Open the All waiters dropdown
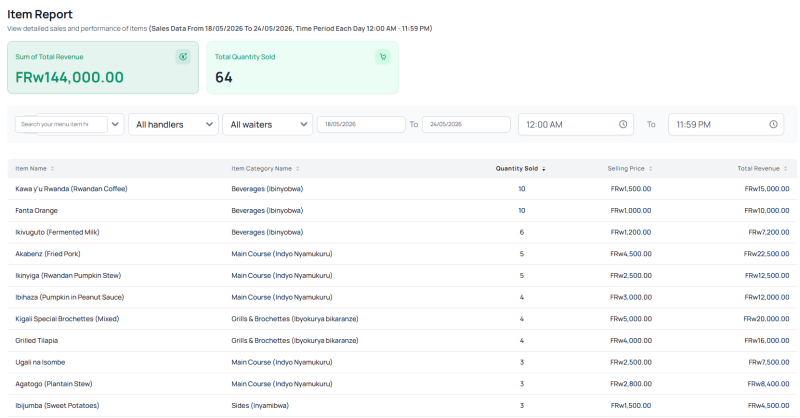This screenshot has width=800, height=418. pyautogui.click(x=267, y=125)
